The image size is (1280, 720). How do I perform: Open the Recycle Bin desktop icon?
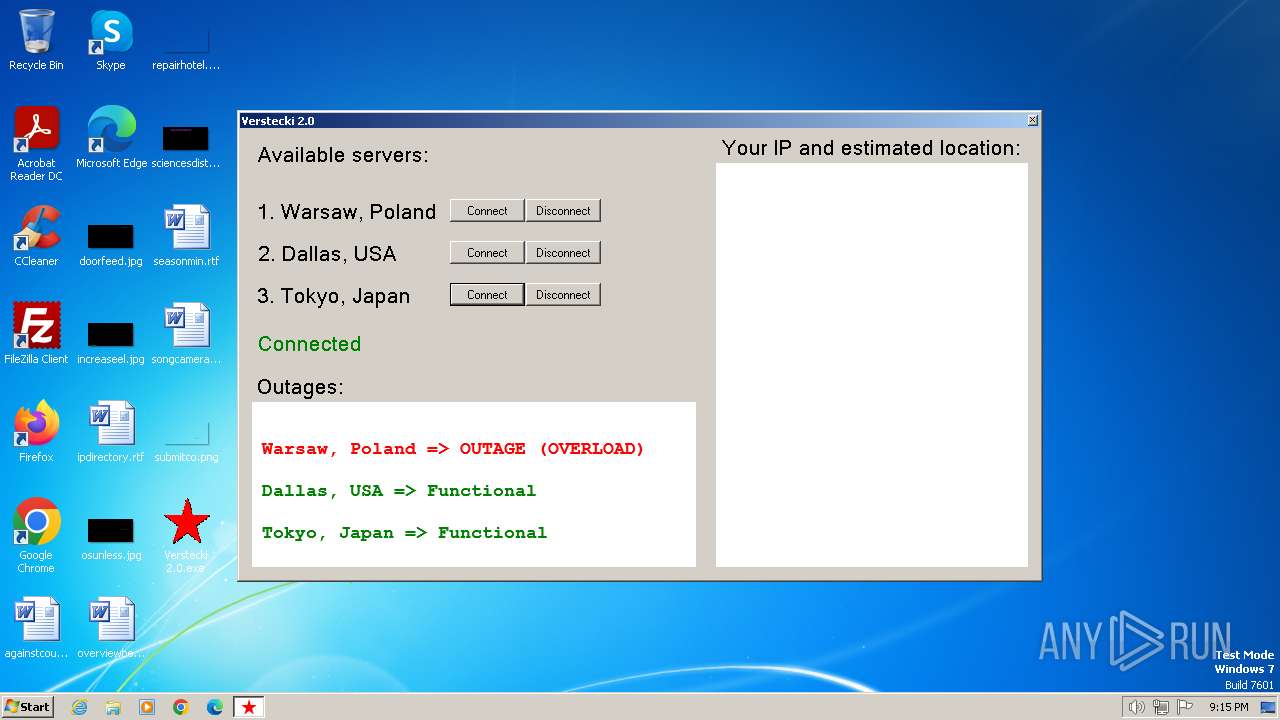[36, 40]
